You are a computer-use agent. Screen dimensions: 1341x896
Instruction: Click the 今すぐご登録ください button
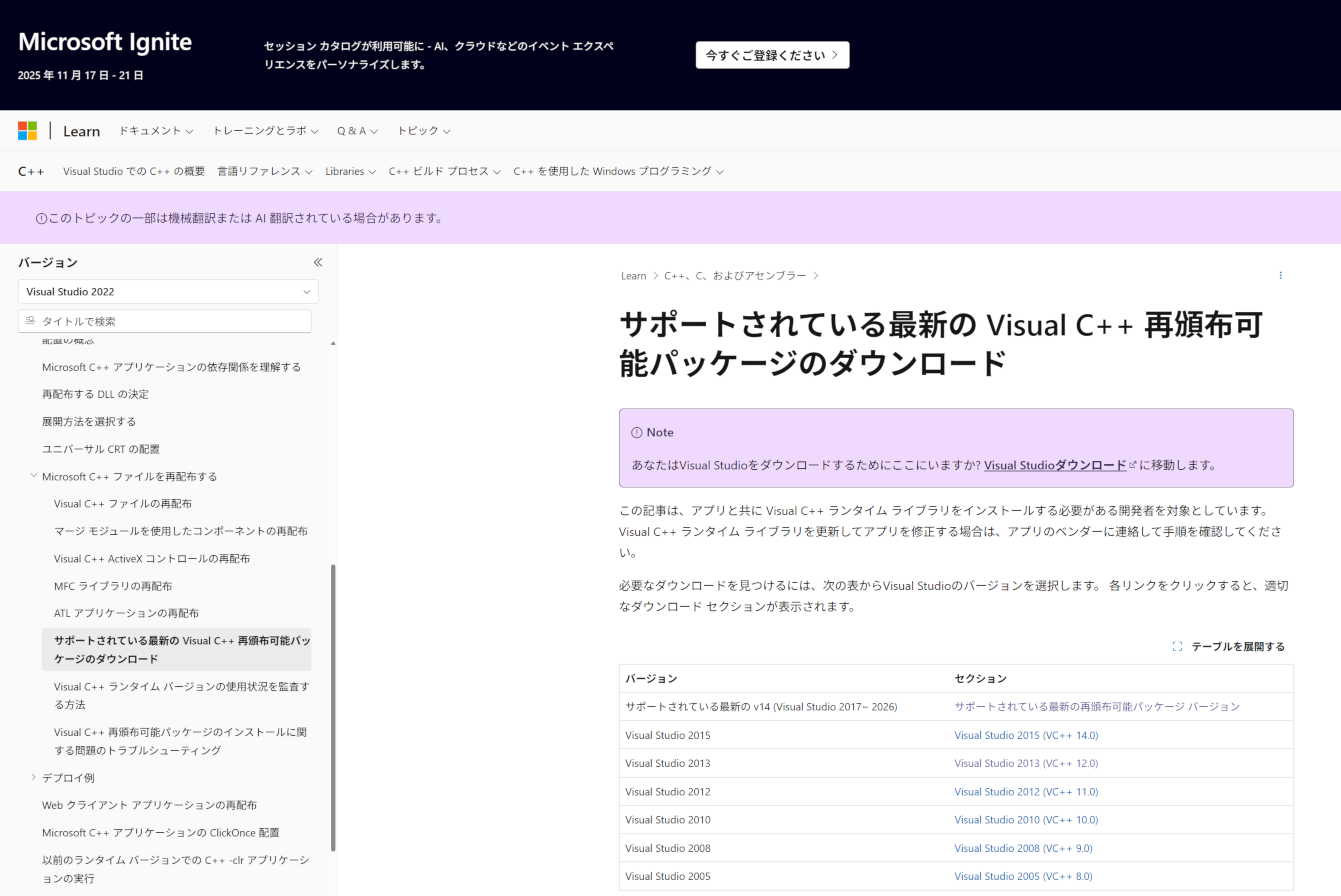(772, 55)
